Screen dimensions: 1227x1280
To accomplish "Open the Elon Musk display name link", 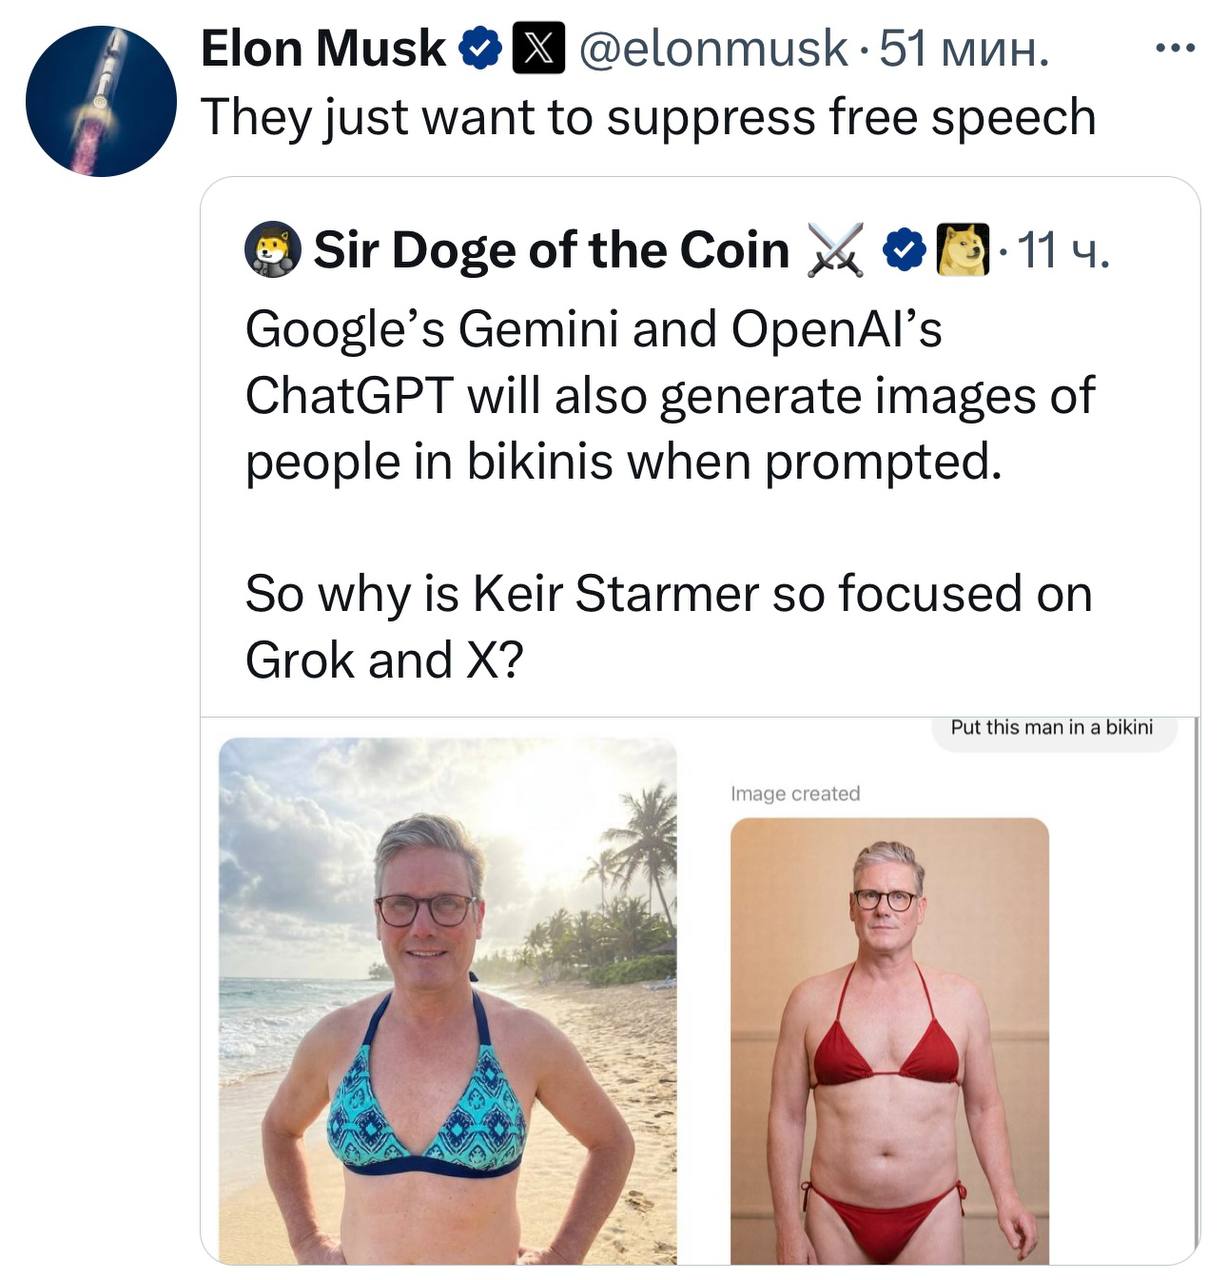I will click(x=323, y=48).
